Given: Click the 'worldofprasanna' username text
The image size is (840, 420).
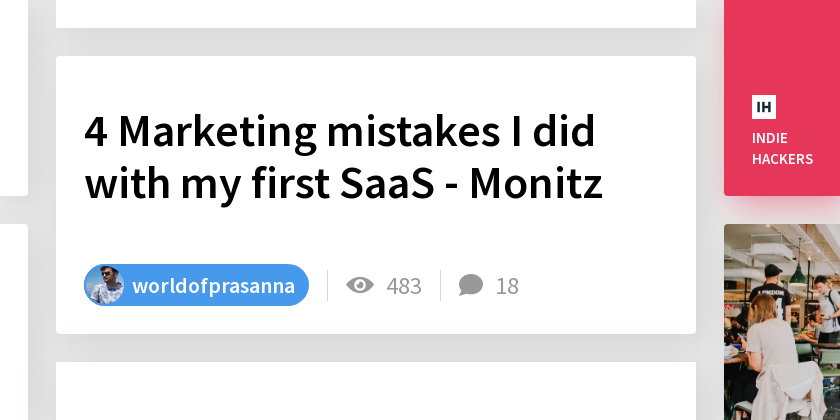Looking at the screenshot, I should pyautogui.click(x=213, y=286).
